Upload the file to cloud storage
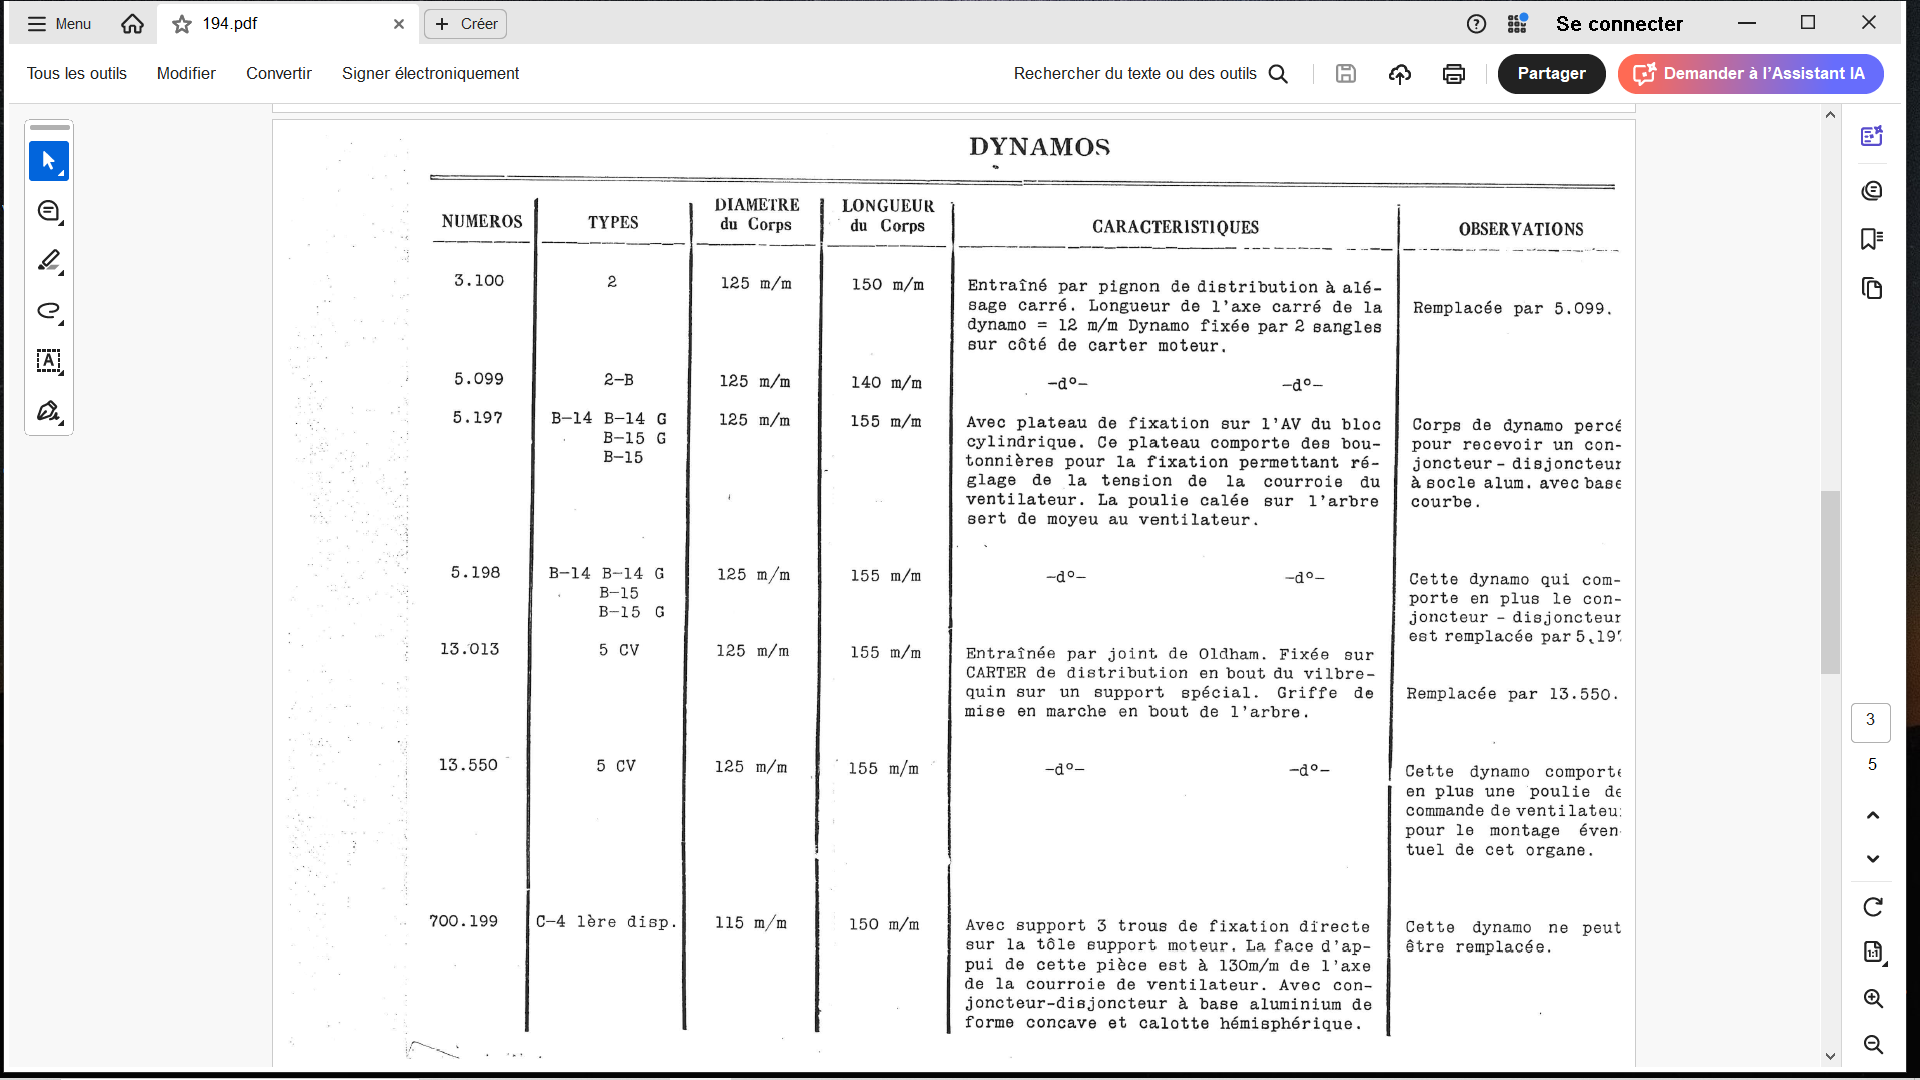This screenshot has width=1920, height=1080. pos(1400,74)
